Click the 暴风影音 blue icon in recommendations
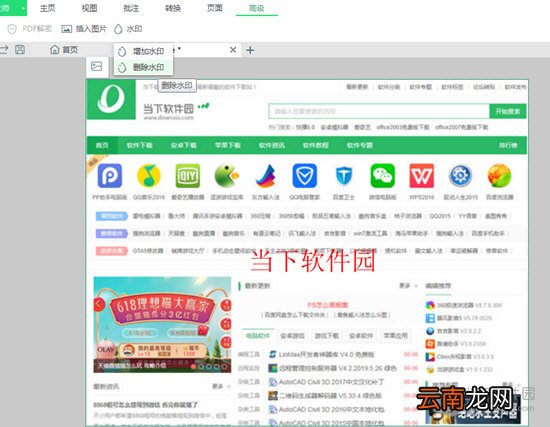The height and width of the screenshot is (427, 550). click(x=430, y=318)
